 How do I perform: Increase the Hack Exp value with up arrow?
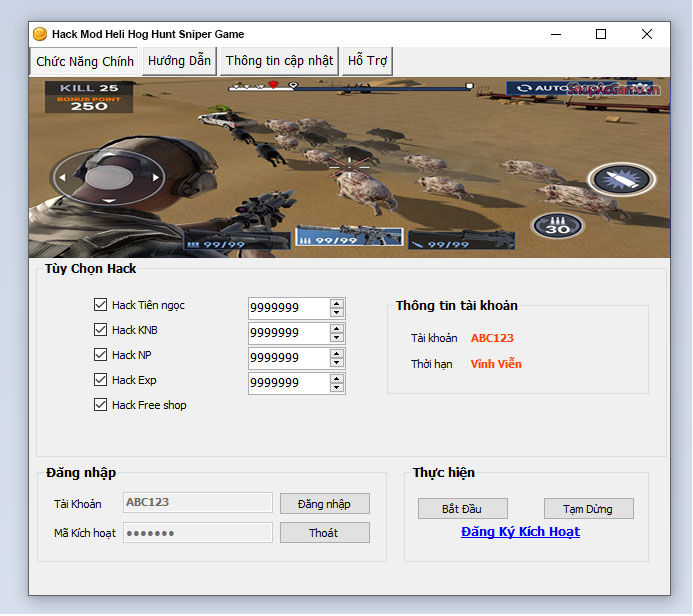click(337, 378)
